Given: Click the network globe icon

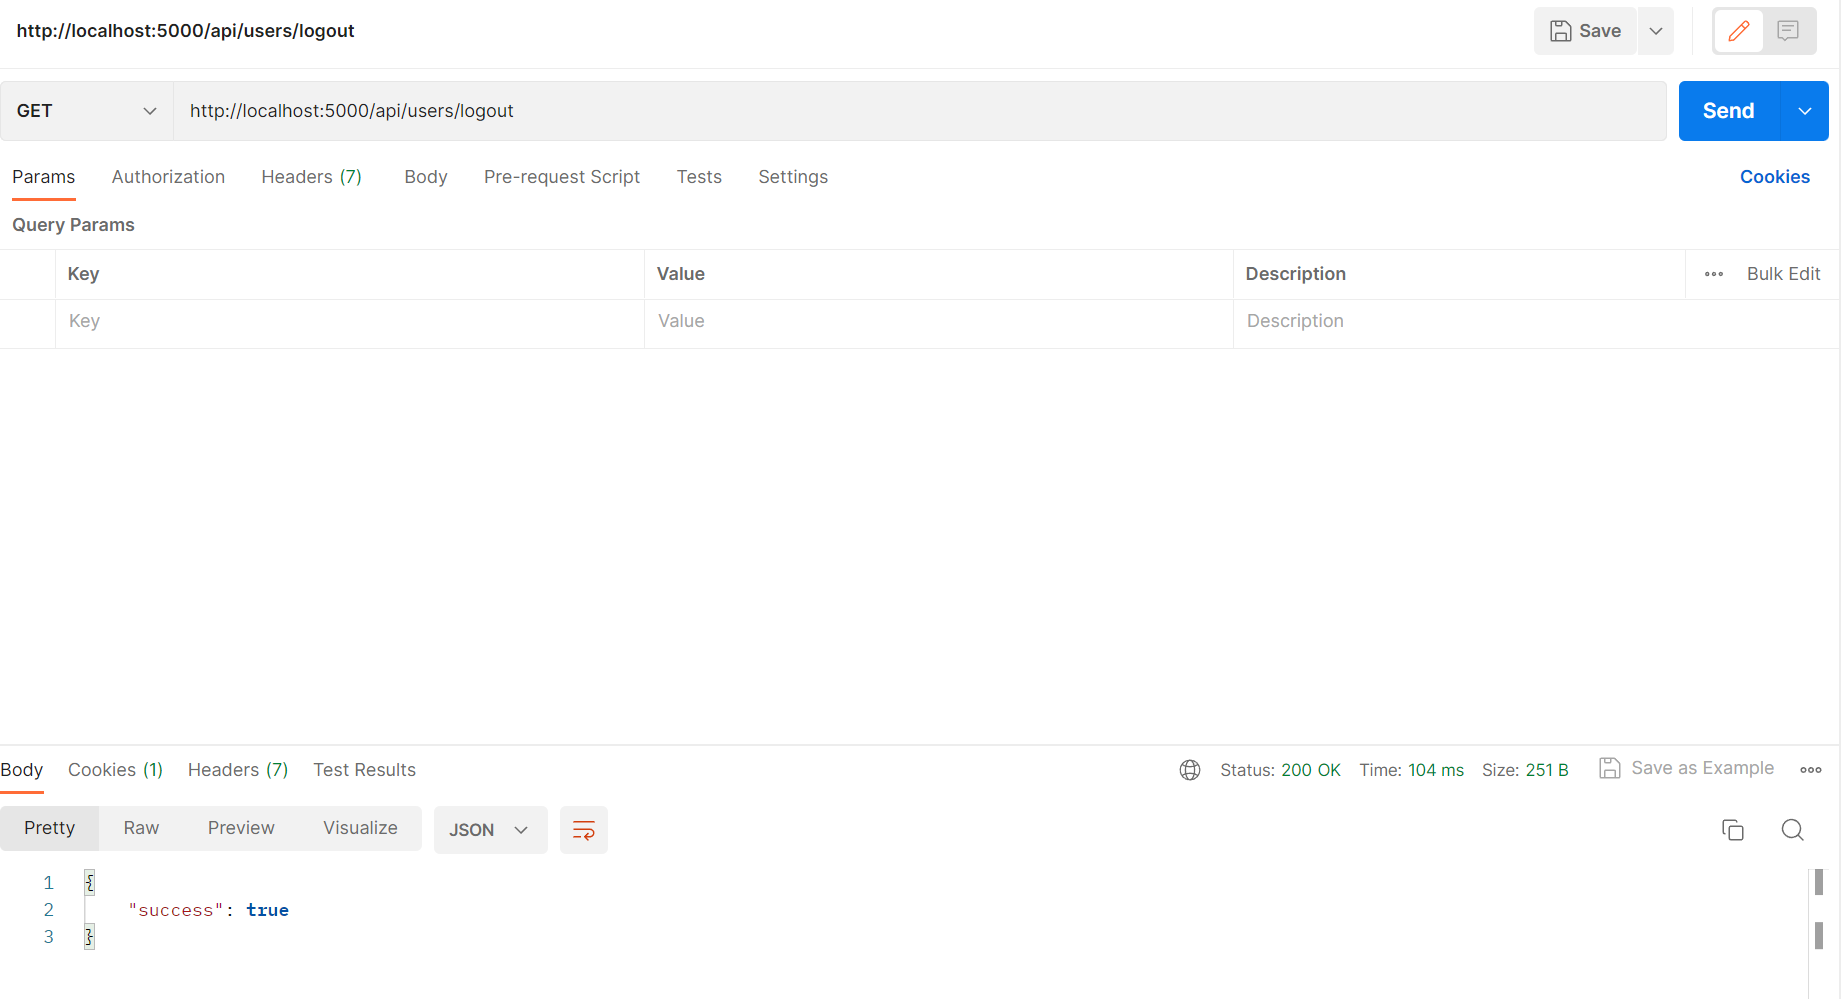Looking at the screenshot, I should click(1190, 770).
